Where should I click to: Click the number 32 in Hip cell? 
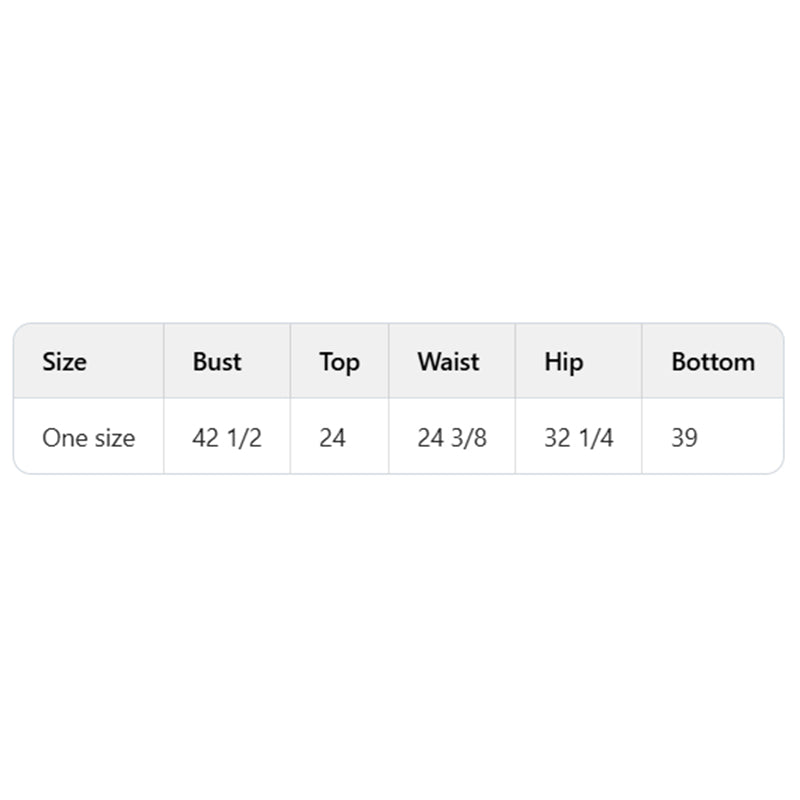point(558,437)
